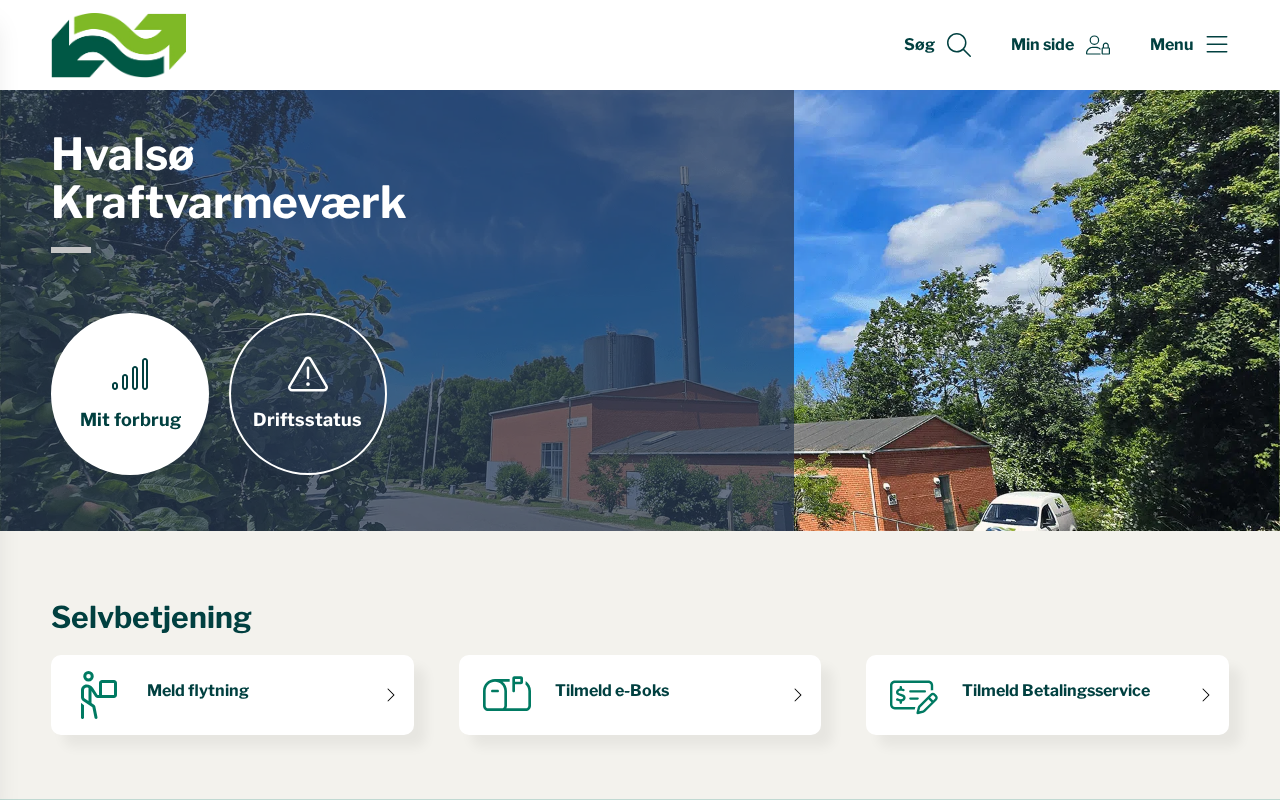This screenshot has height=800, width=1280.
Task: Click the chevron on Meld flytning card
Action: [391, 695]
